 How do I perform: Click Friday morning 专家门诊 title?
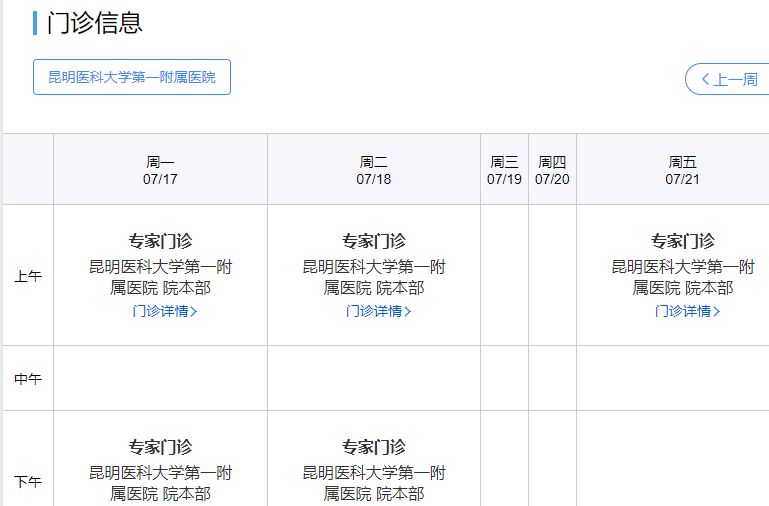click(683, 241)
